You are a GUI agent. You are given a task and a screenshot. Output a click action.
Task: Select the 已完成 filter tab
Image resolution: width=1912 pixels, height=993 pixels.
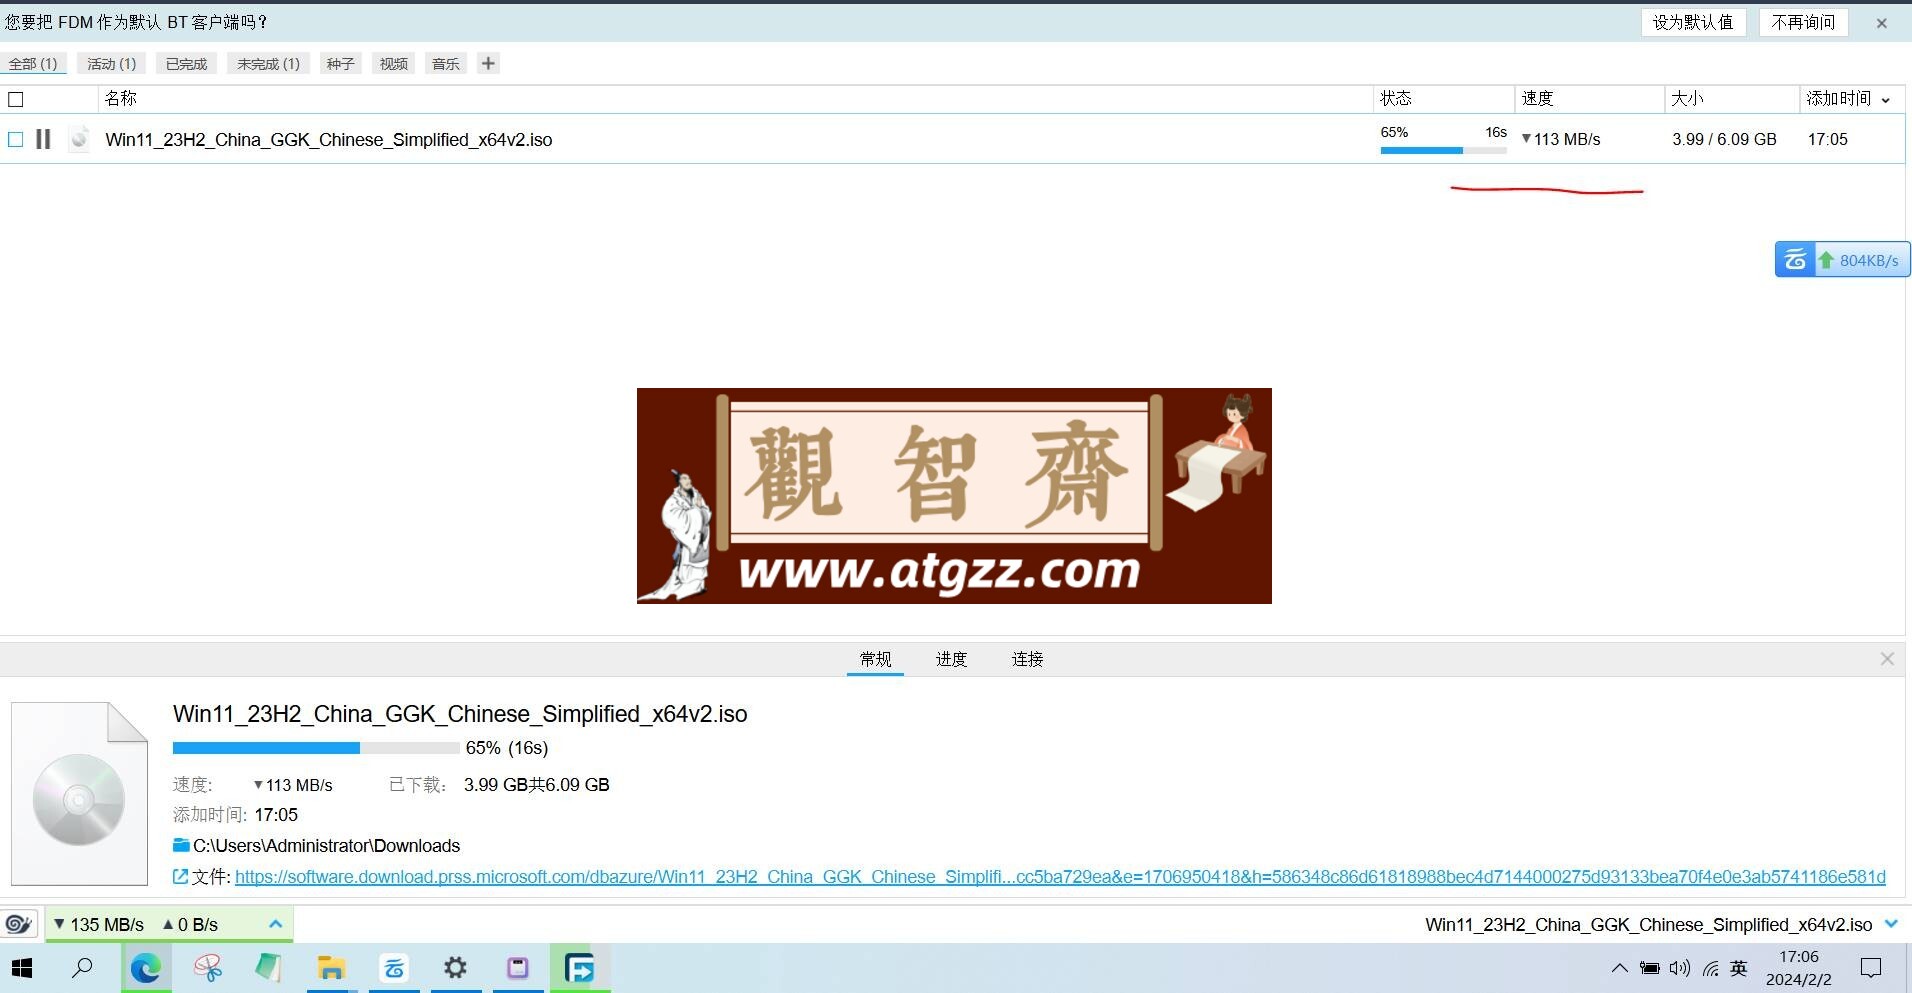pyautogui.click(x=186, y=64)
